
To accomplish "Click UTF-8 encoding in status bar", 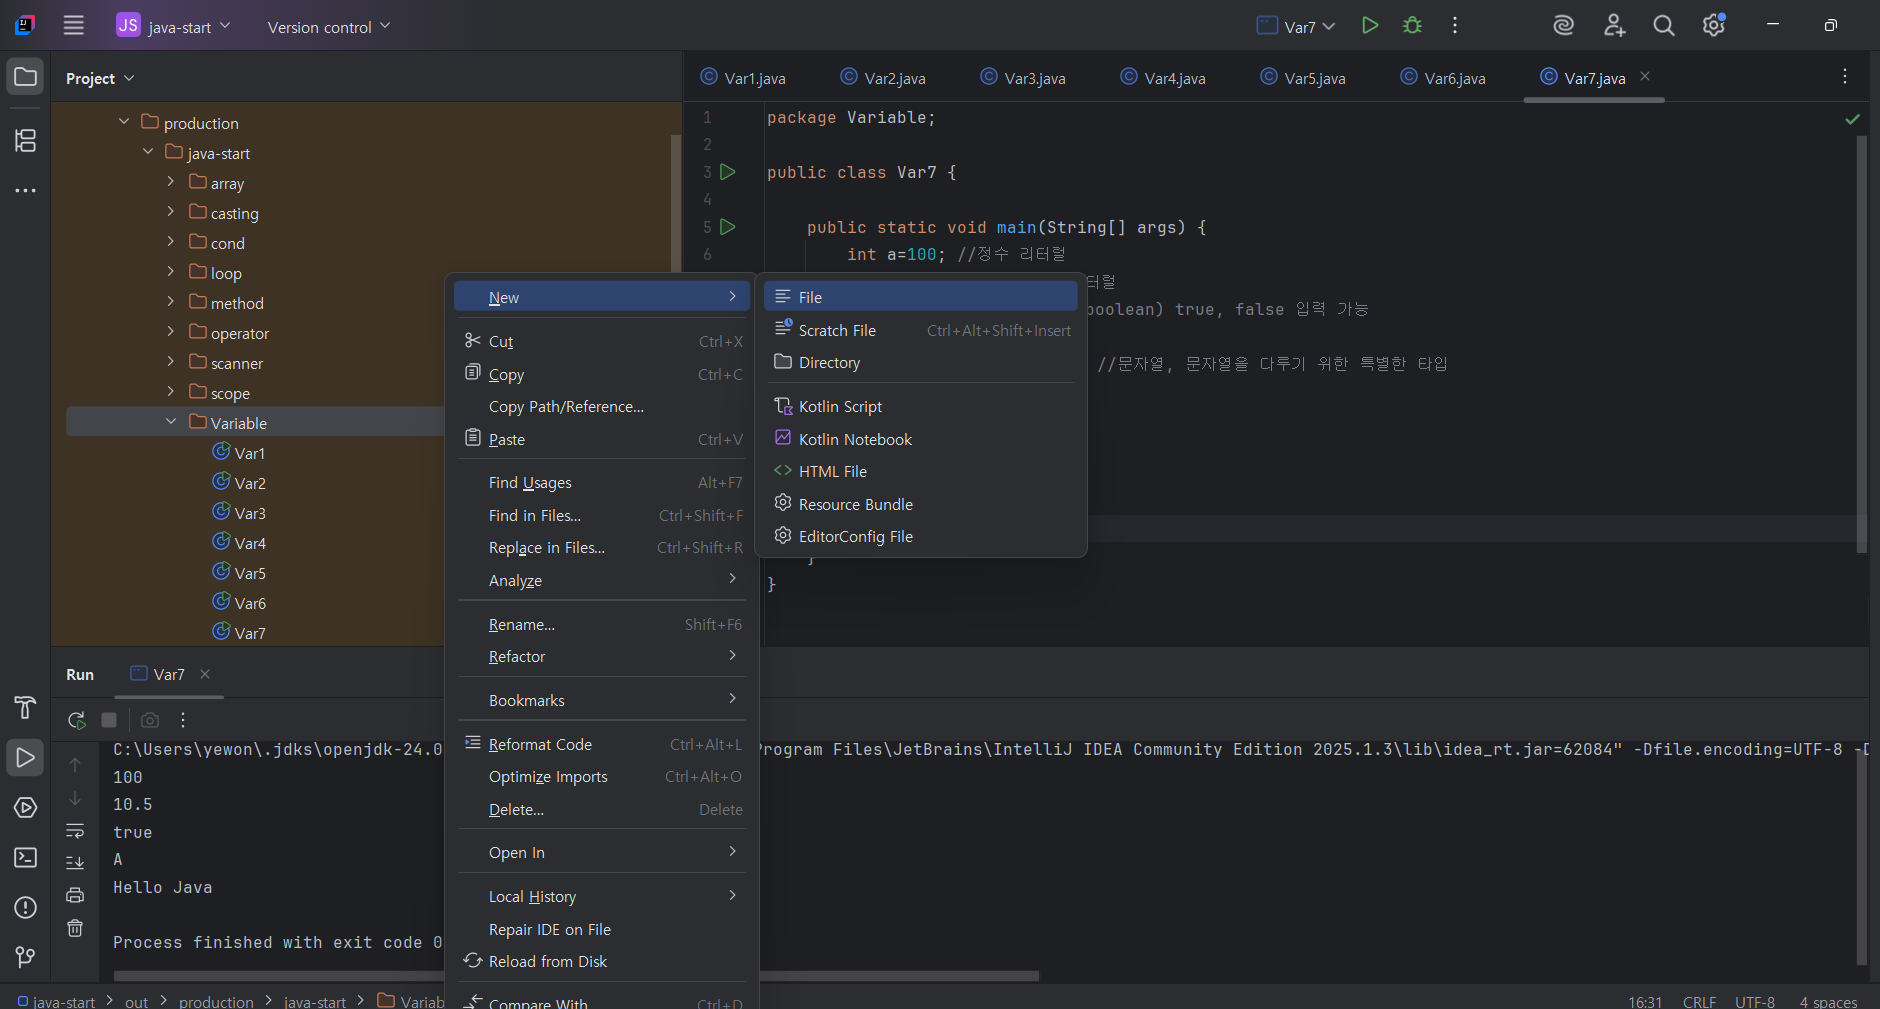I will [x=1755, y=1001].
